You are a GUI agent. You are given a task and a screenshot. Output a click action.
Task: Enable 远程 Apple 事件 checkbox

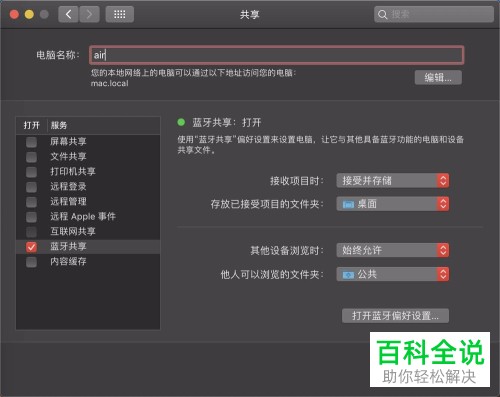(32, 217)
